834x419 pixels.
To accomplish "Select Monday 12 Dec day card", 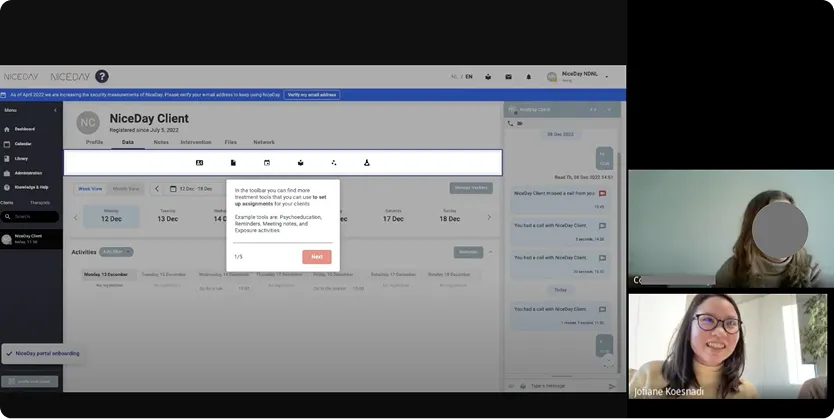I will (111, 216).
